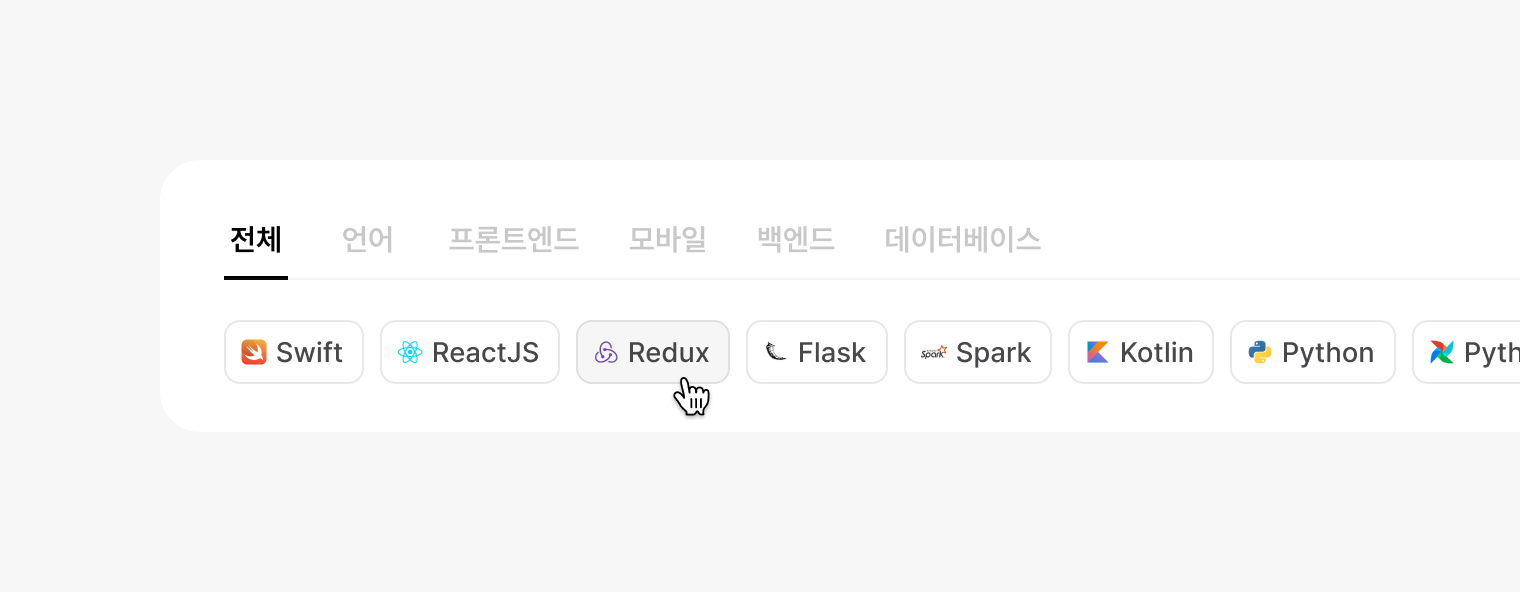Select the Spark text label
This screenshot has width=1520, height=592.
[x=994, y=352]
